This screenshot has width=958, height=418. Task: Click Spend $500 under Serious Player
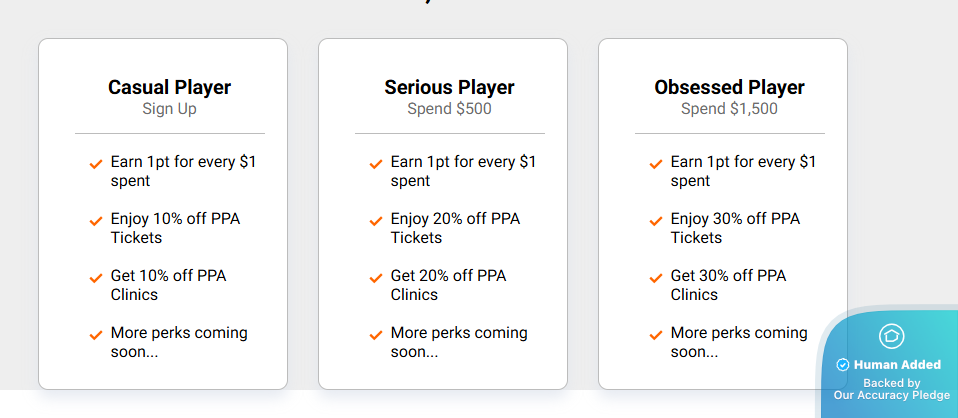coord(449,109)
